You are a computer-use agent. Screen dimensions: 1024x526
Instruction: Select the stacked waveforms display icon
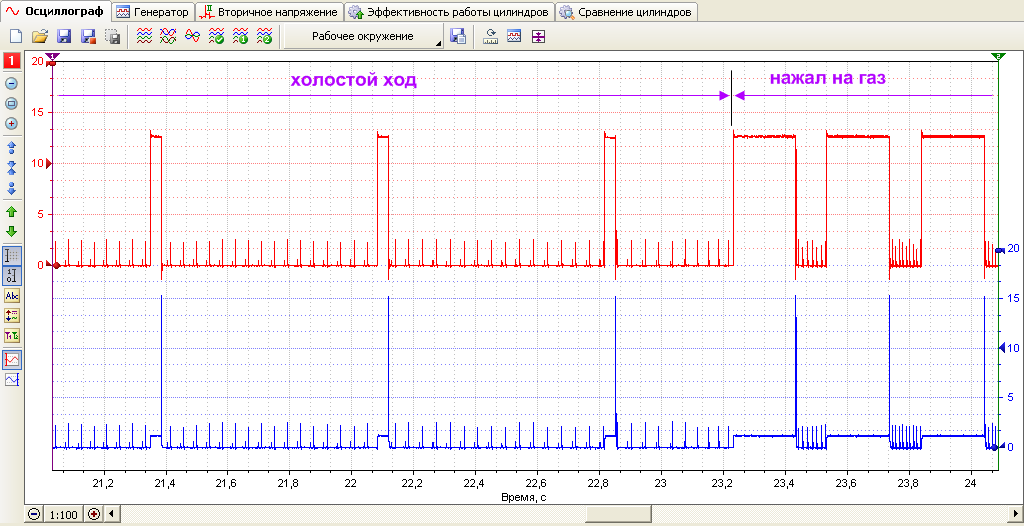point(144,37)
